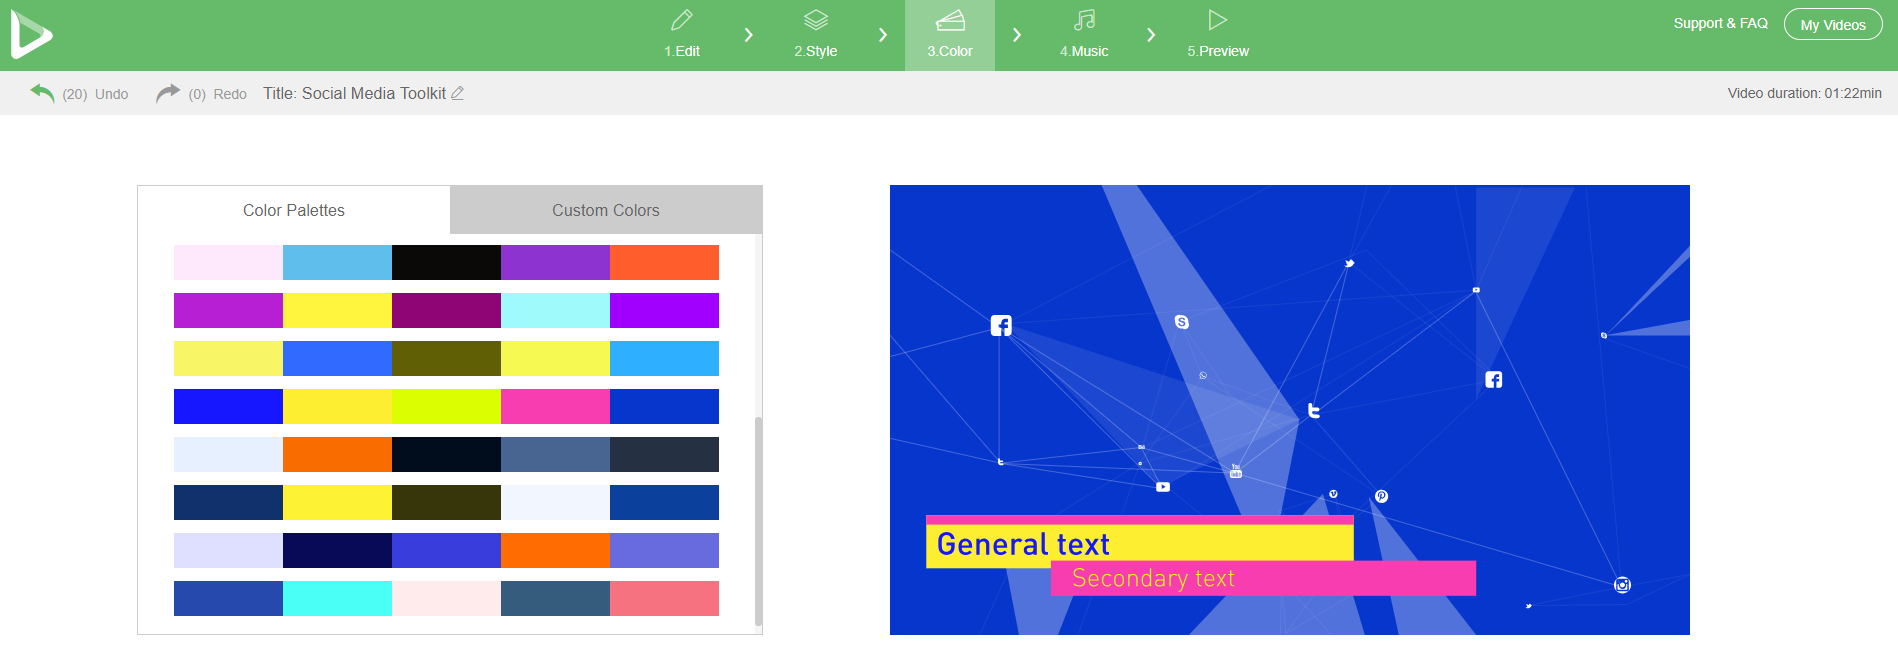
Task: Choose the dark olive swatch in sixth row
Action: pos(446,502)
